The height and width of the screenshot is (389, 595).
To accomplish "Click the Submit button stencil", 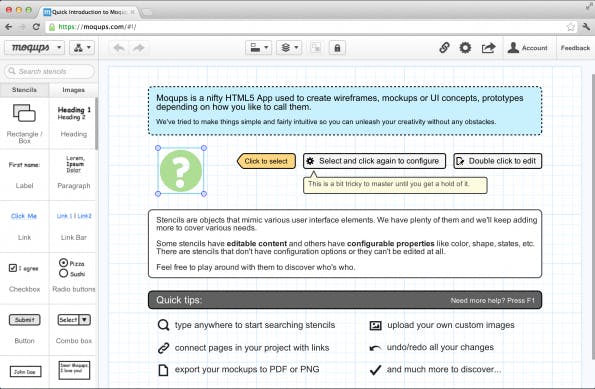I will (x=24, y=320).
